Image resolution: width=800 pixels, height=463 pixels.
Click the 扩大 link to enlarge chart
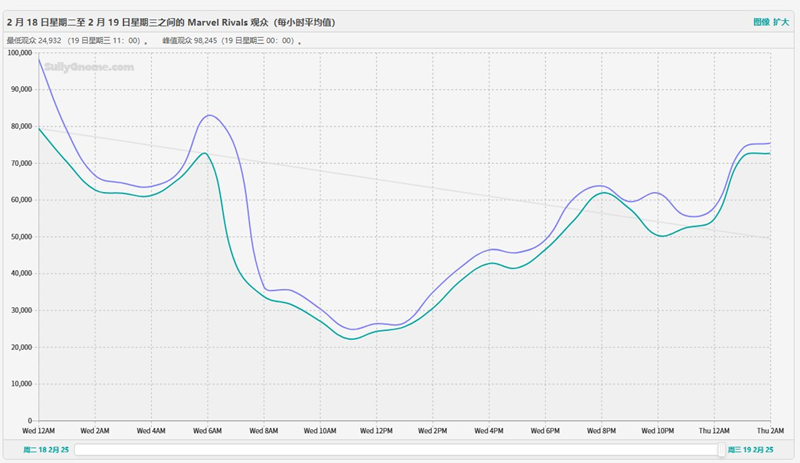[781, 21]
